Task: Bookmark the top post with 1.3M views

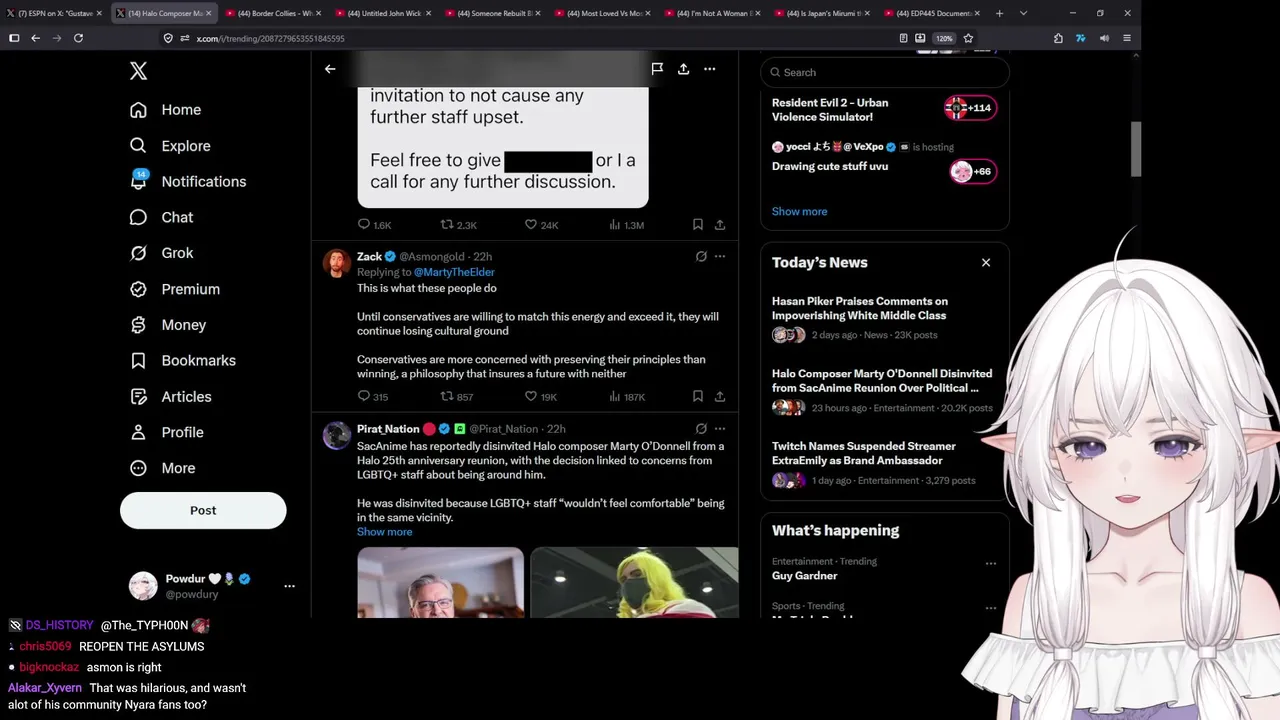Action: point(697,225)
